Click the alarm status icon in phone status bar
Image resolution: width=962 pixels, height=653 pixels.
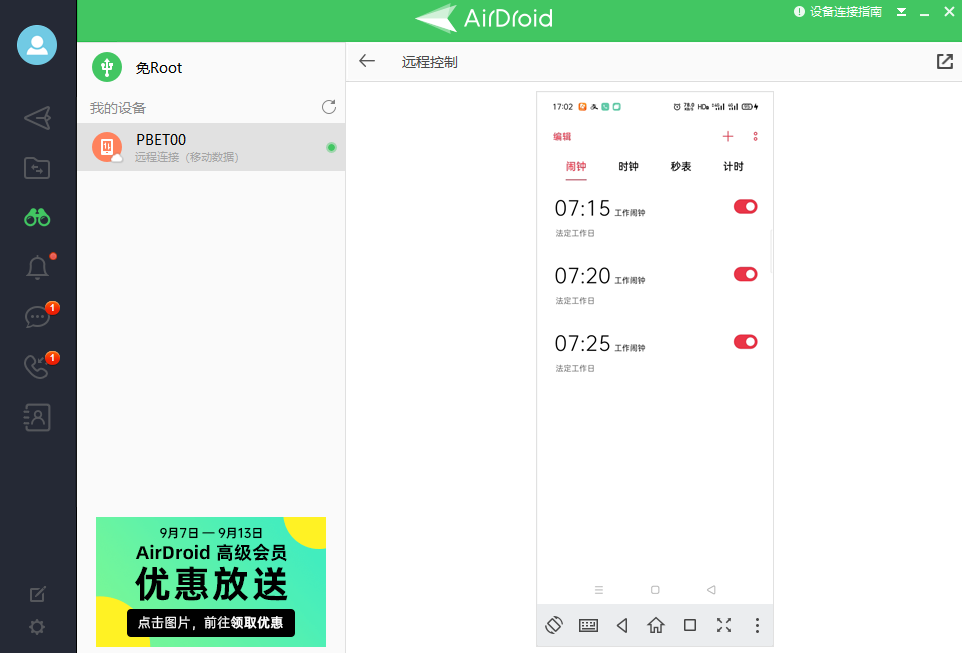677,107
